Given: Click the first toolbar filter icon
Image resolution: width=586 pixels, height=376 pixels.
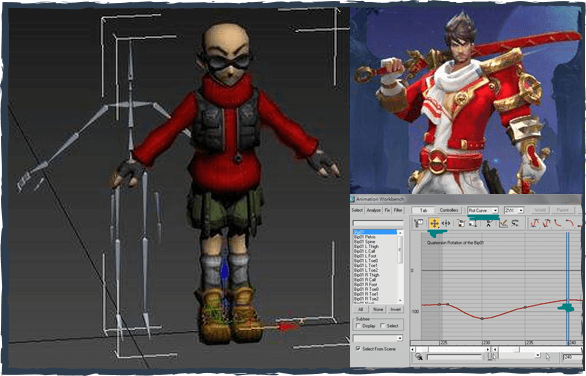Looking at the screenshot, I should point(419,224).
